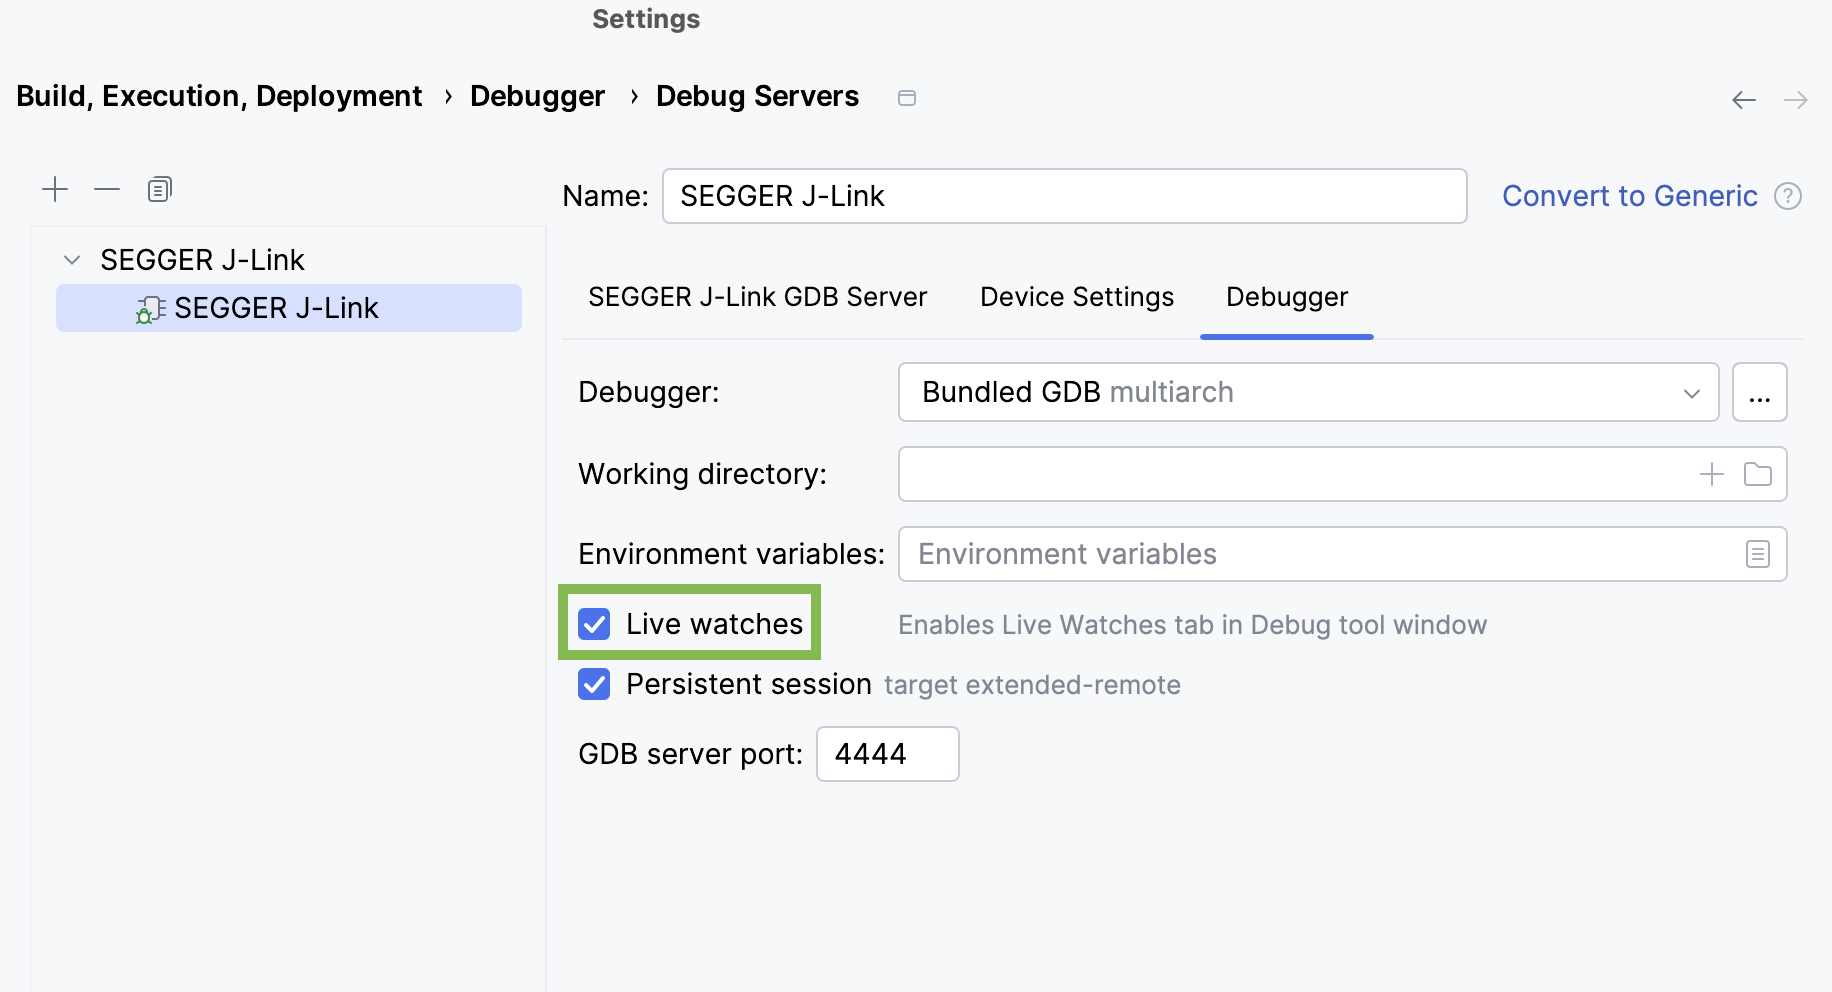Click the Convert to Generic link
Image resolution: width=1832 pixels, height=992 pixels.
coord(1629,196)
